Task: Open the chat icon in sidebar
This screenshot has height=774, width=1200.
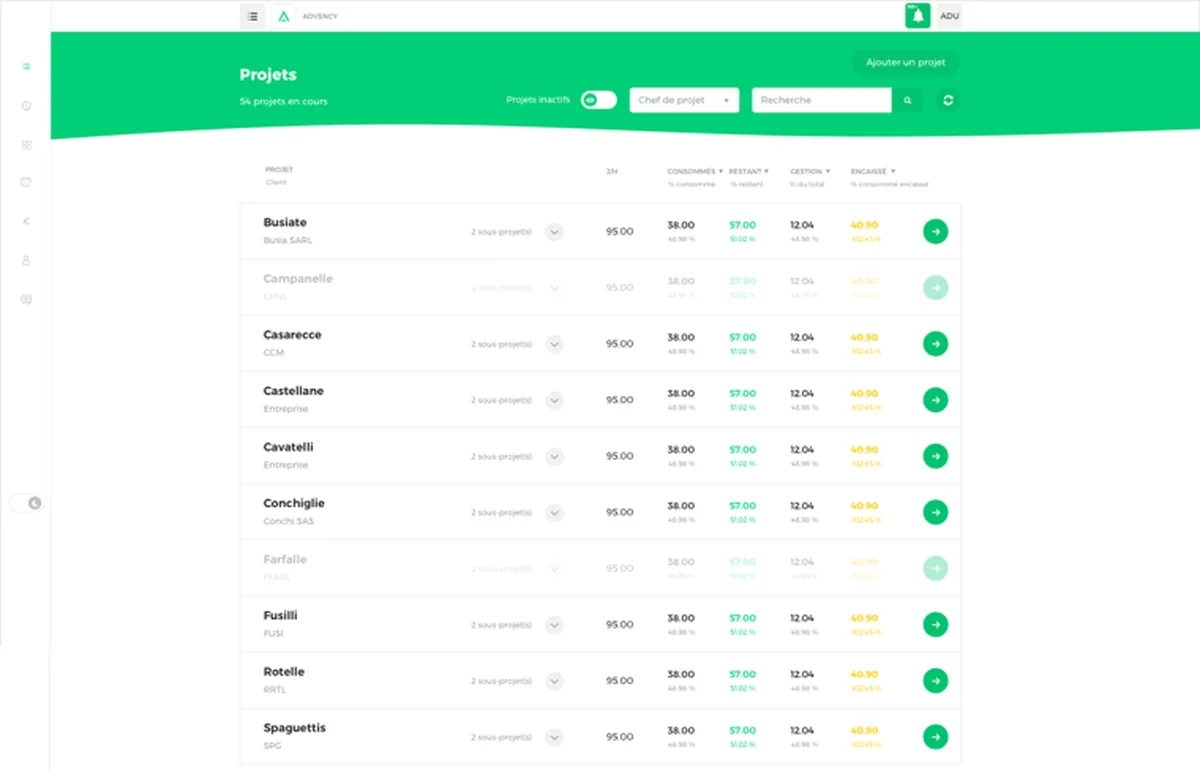Action: pyautogui.click(x=26, y=299)
